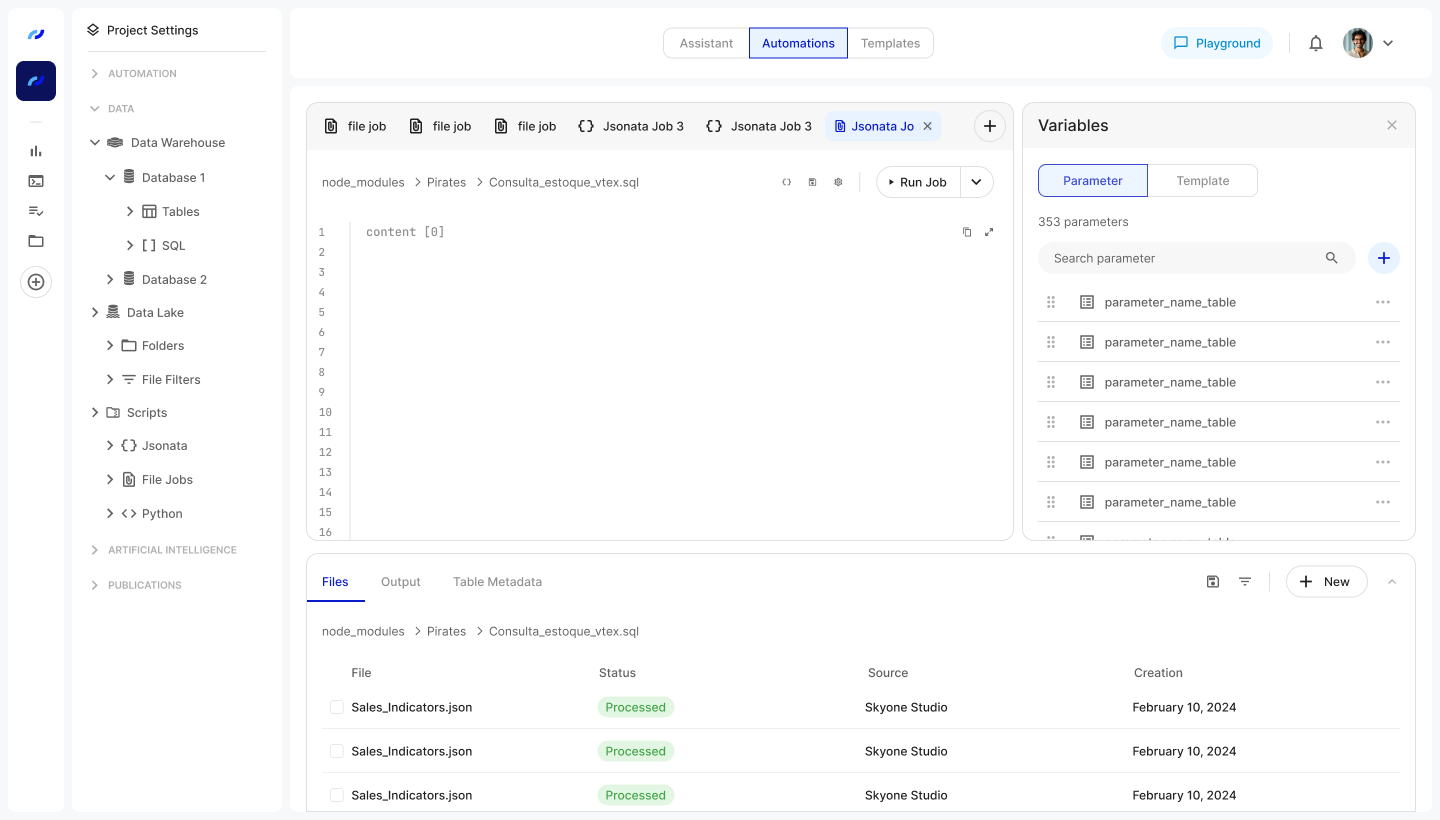Expand the Database 2 tree node
This screenshot has width=1440, height=820.
tap(111, 279)
